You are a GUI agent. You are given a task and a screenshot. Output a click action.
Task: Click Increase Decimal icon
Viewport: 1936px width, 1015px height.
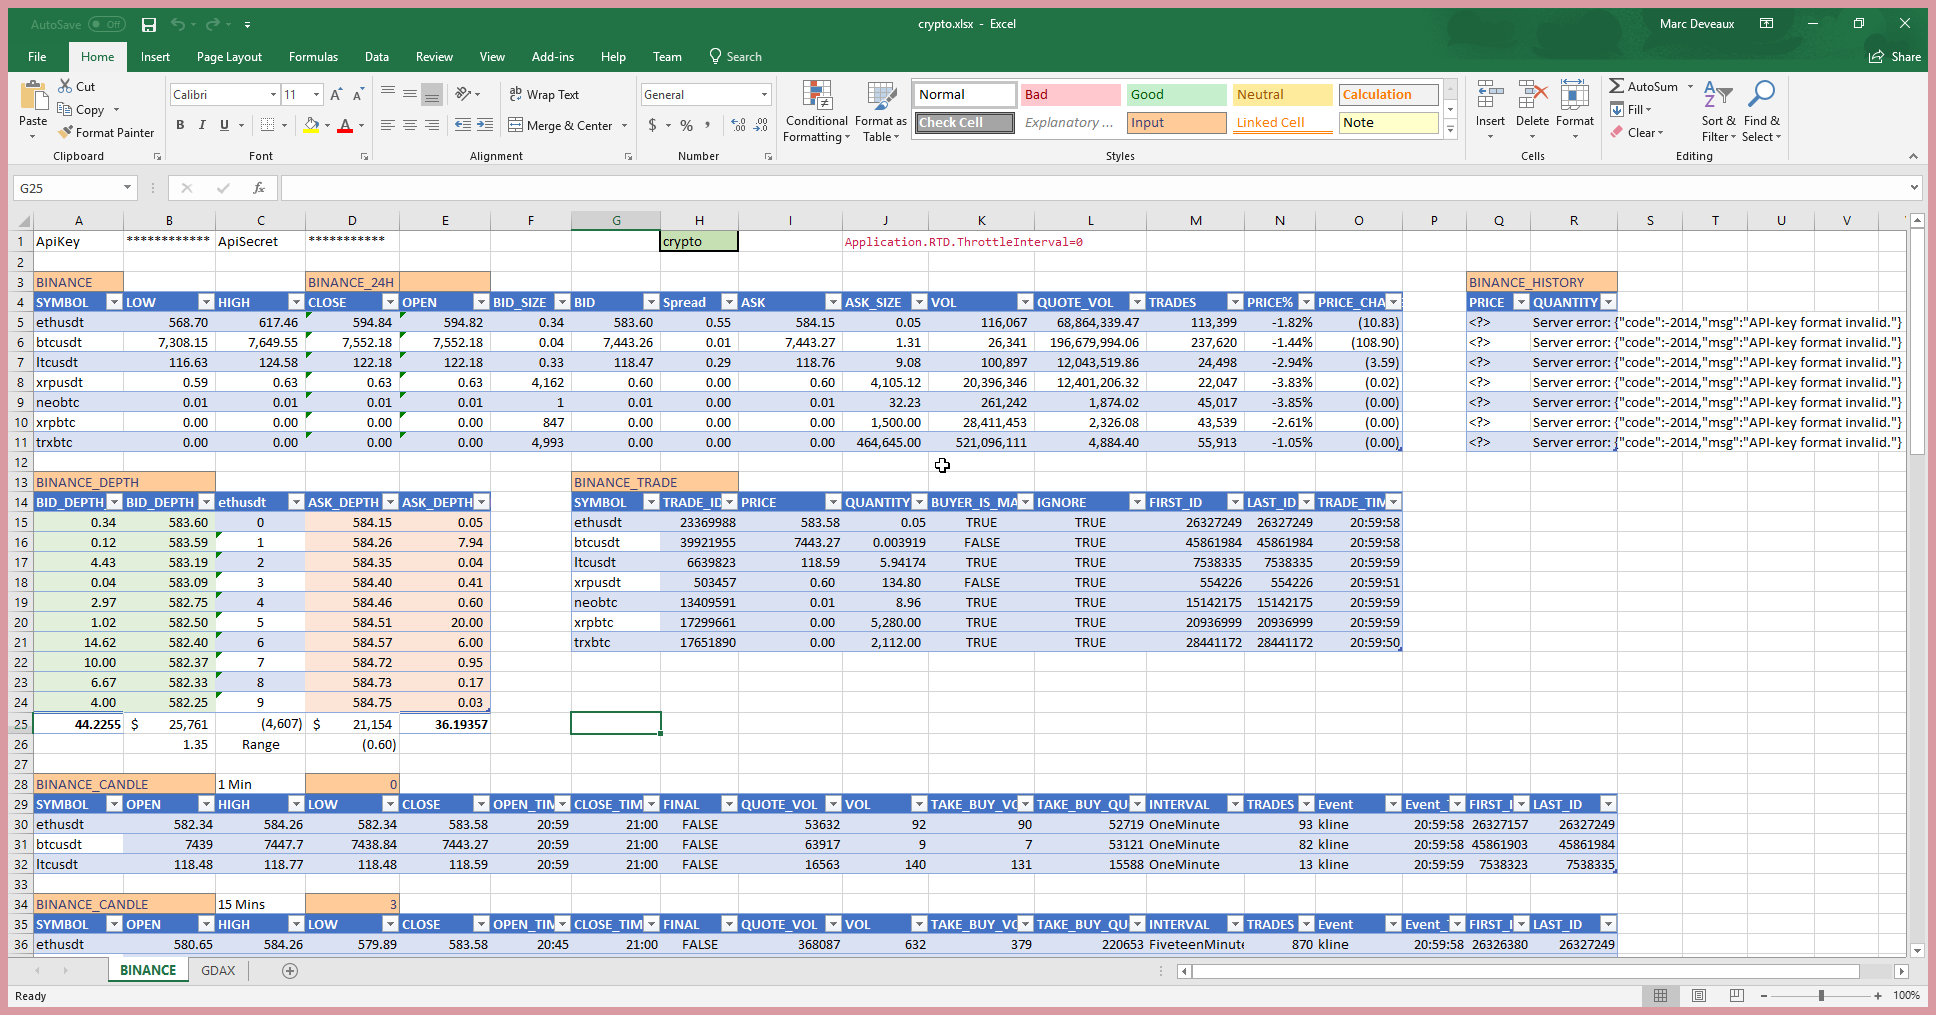pyautogui.click(x=738, y=125)
